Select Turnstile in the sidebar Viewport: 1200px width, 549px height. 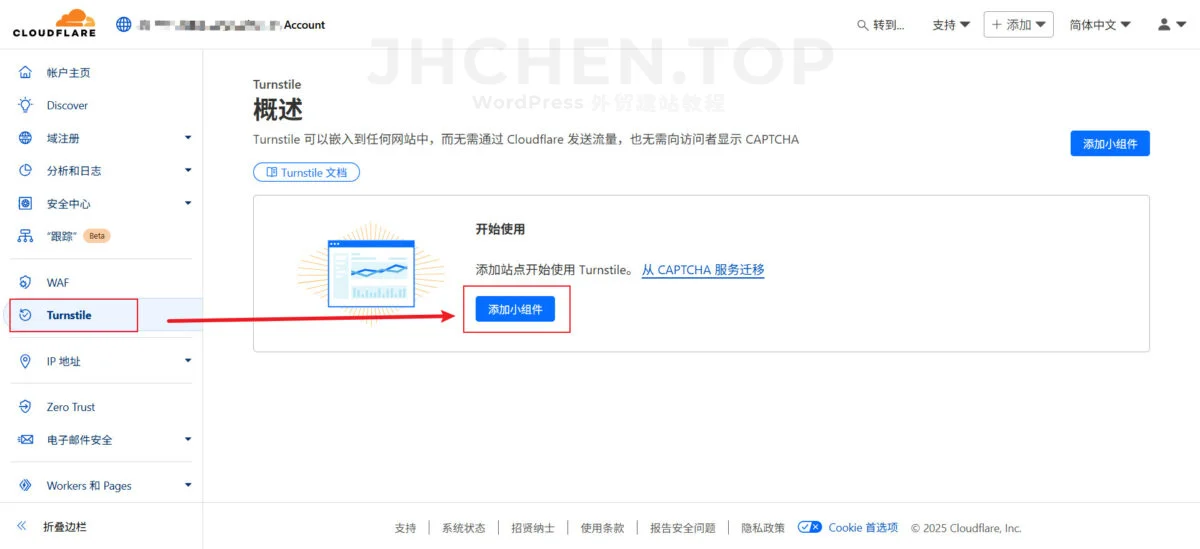69,315
